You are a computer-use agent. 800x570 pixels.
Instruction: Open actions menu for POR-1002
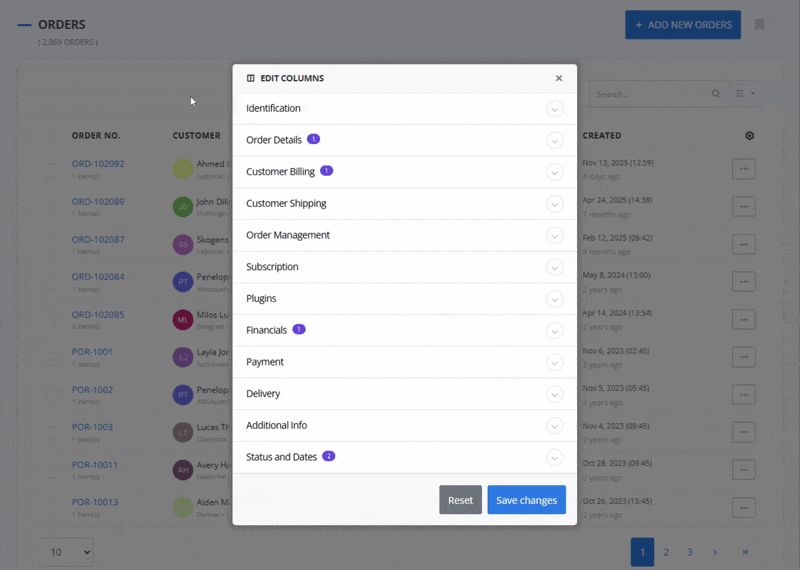(743, 394)
